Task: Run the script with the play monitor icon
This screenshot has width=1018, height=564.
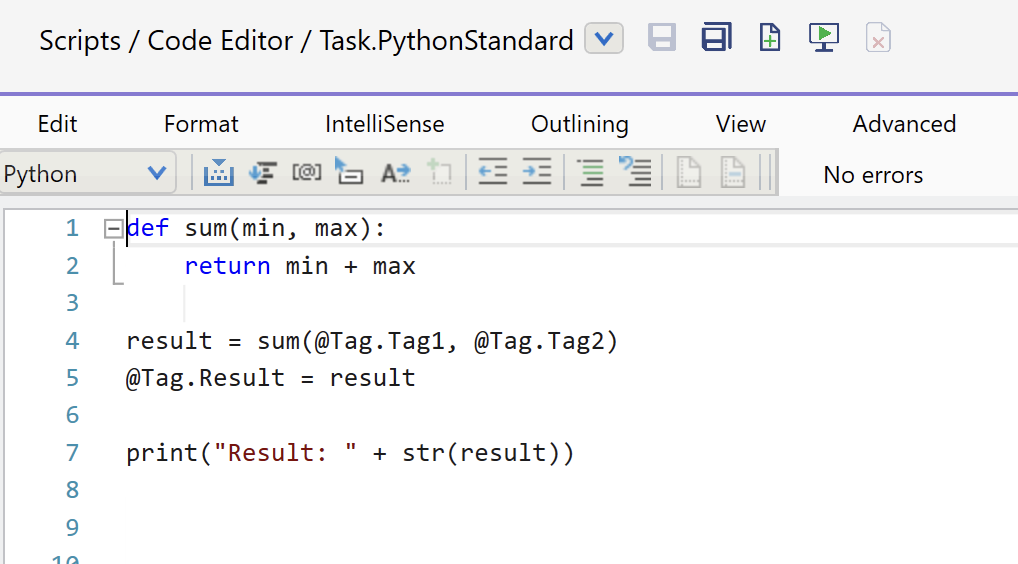Action: click(x=823, y=38)
